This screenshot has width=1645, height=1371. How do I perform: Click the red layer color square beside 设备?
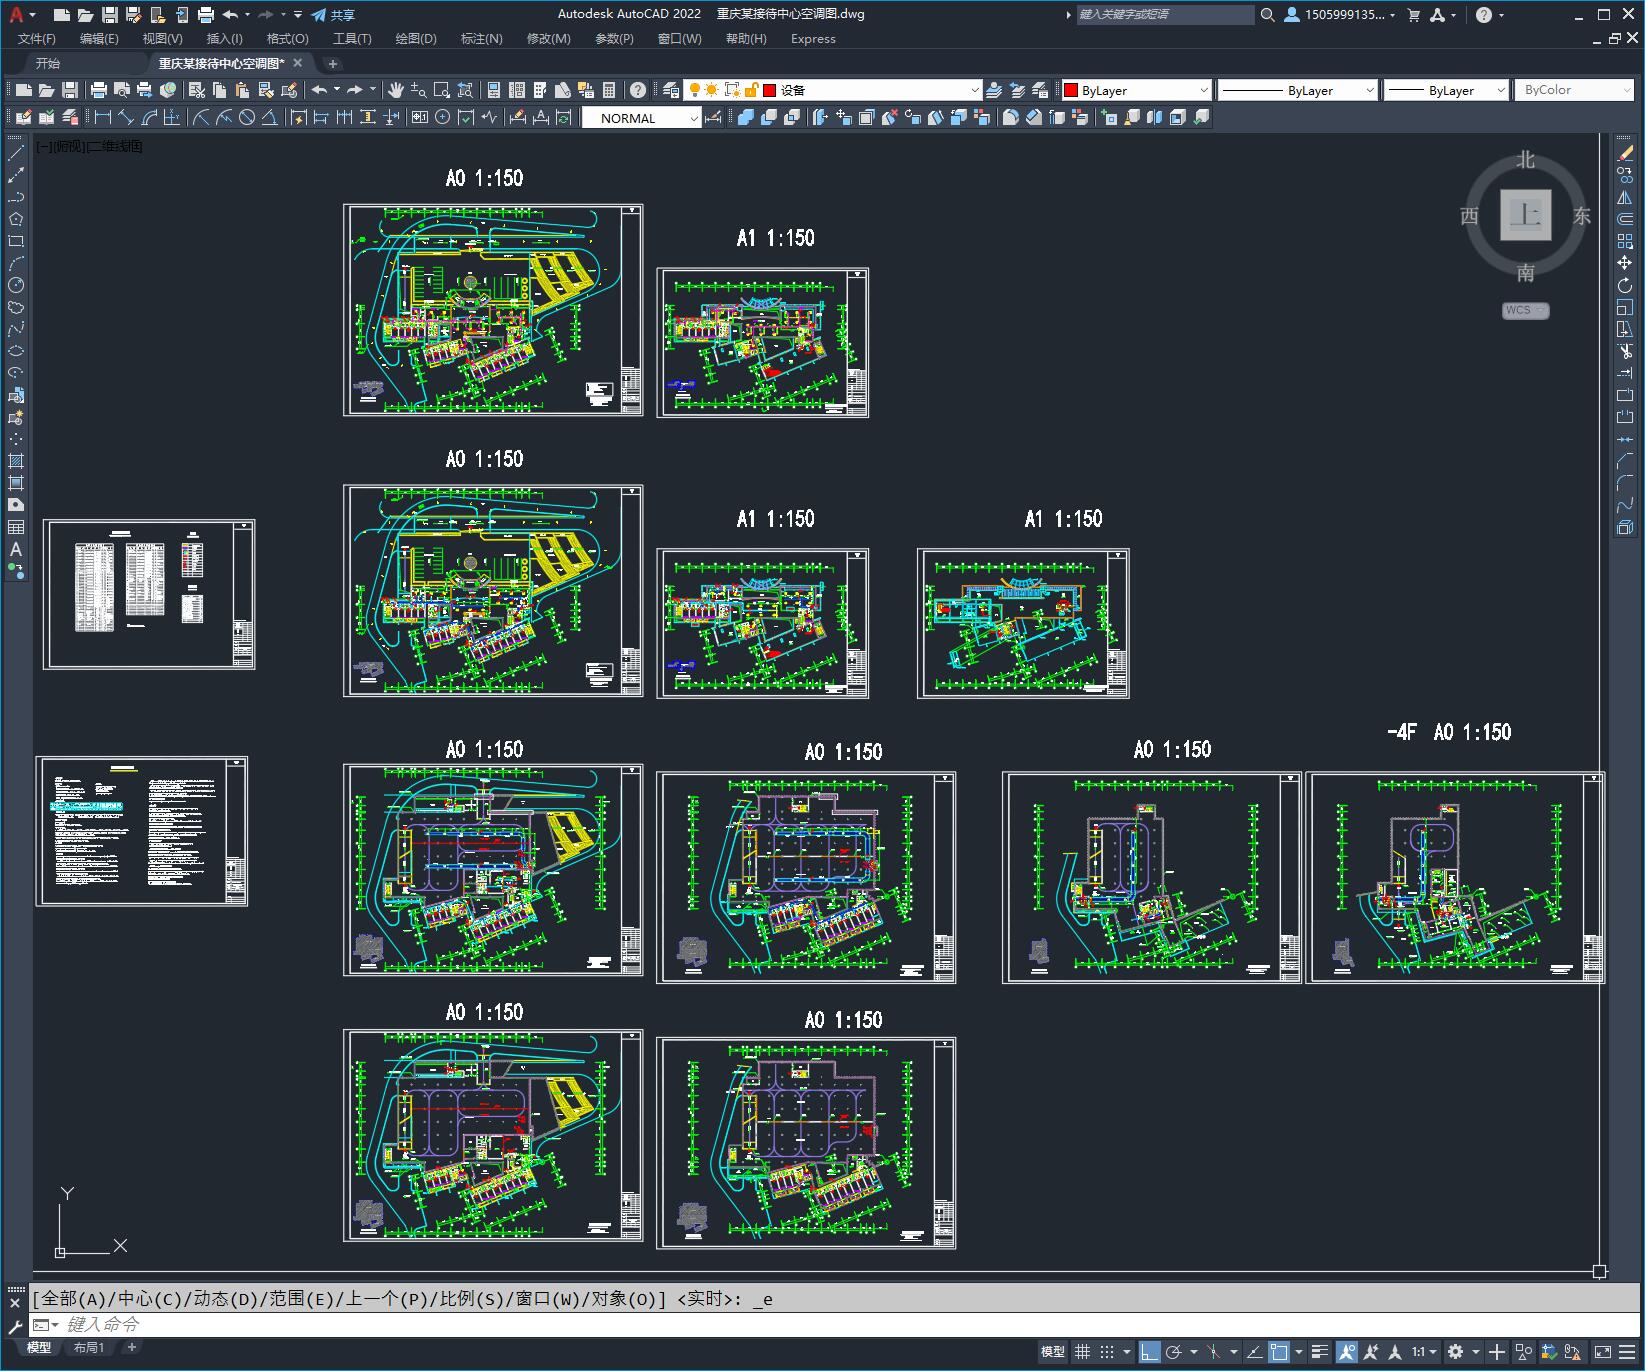770,90
